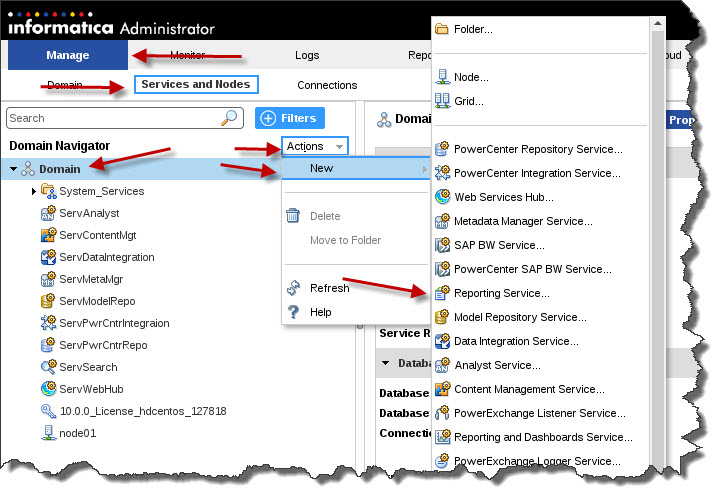Switch to the Monitor tab
727x503 pixels.
point(187,55)
